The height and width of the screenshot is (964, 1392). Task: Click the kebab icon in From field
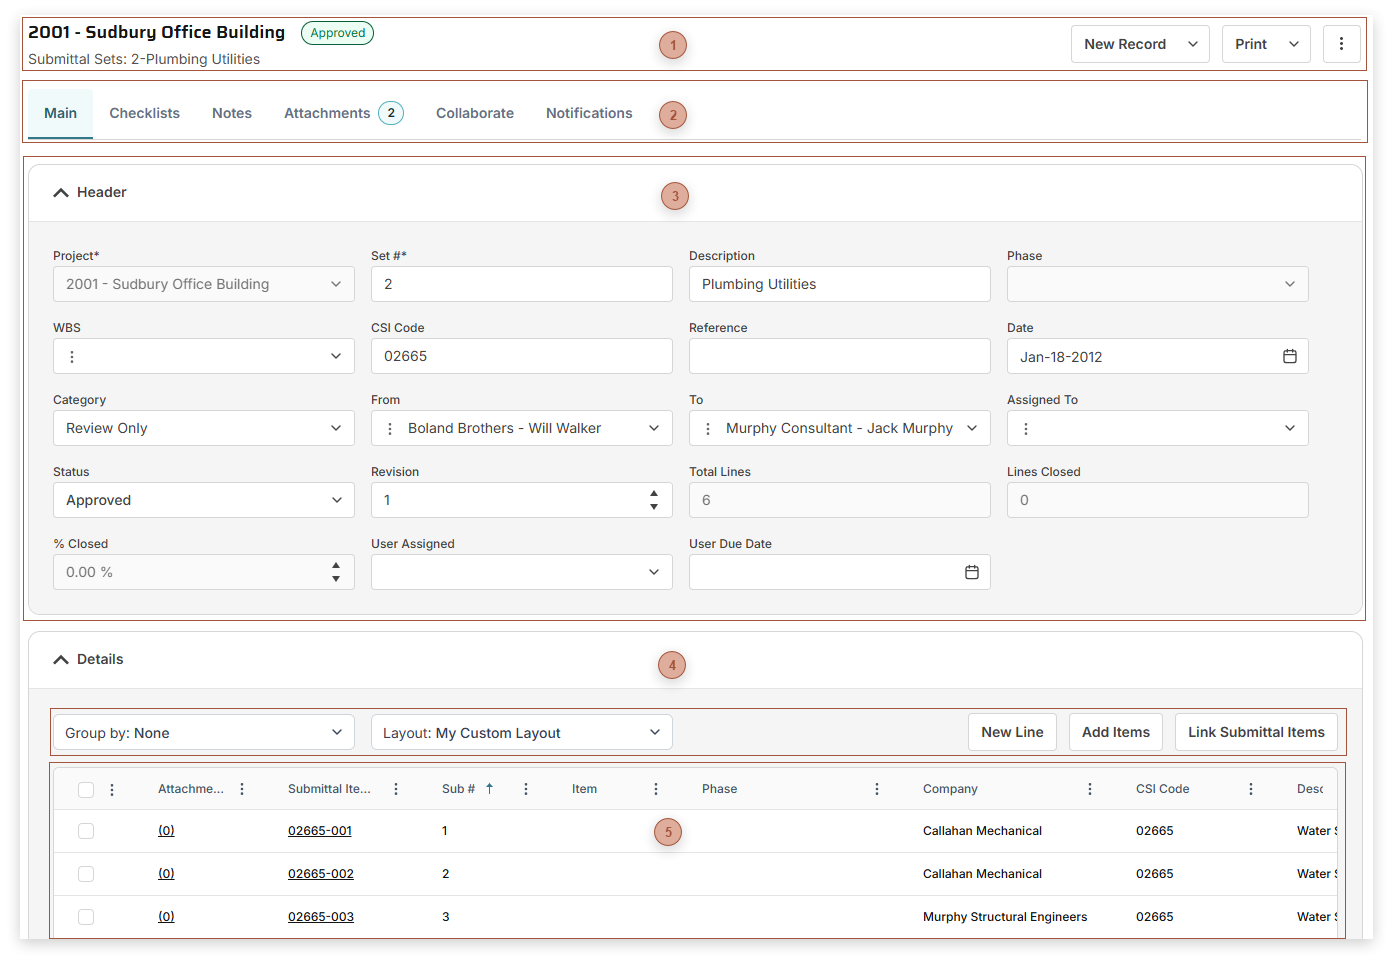[390, 429]
